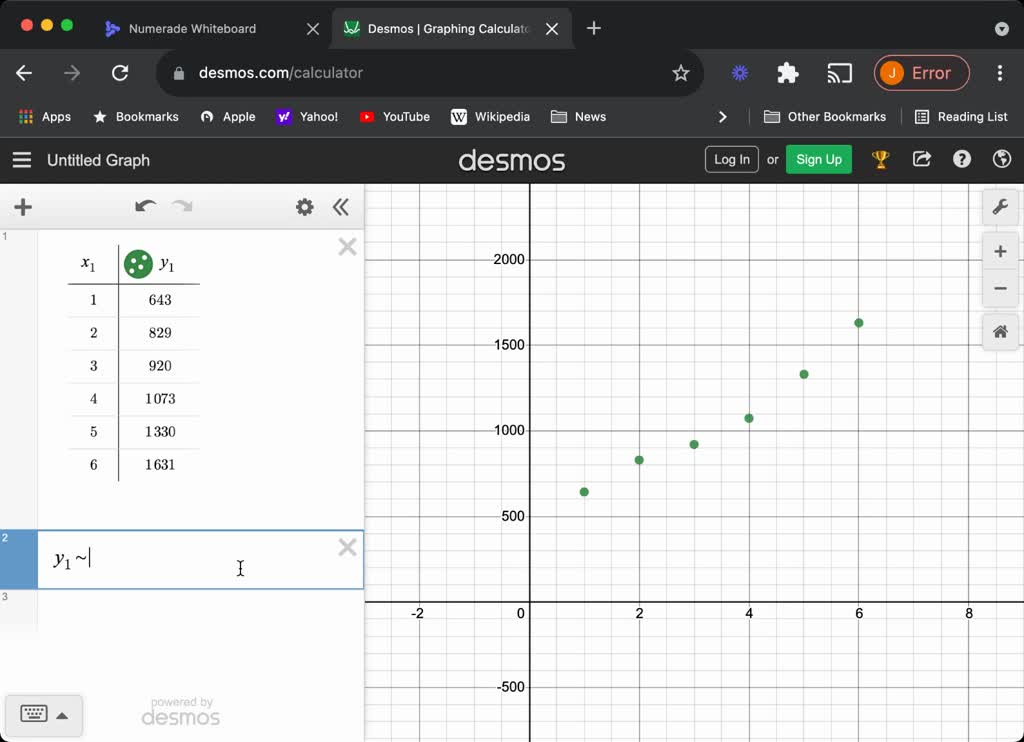Click the Log In button
Viewport: 1024px width, 742px height.
(731, 160)
